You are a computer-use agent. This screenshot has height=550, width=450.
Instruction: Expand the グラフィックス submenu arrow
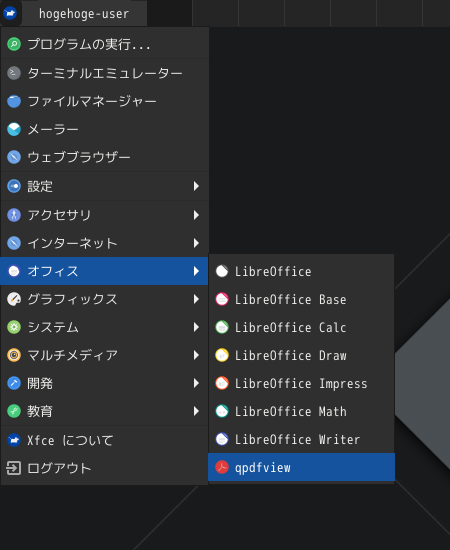tap(196, 299)
